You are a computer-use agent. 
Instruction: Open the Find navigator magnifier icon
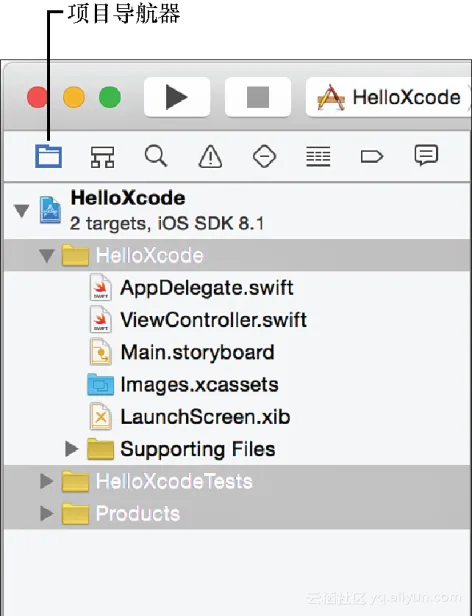pyautogui.click(x=156, y=156)
